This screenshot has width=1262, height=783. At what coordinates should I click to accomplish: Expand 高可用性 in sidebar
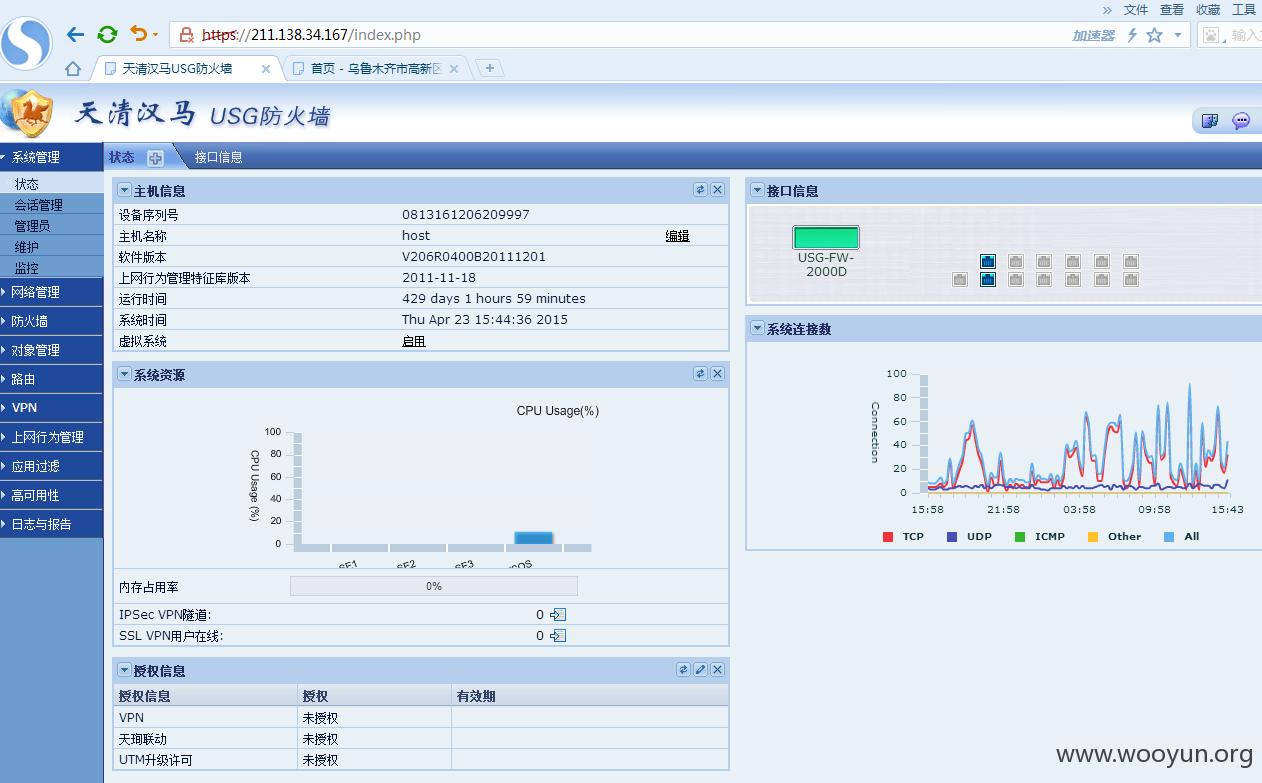coord(51,495)
